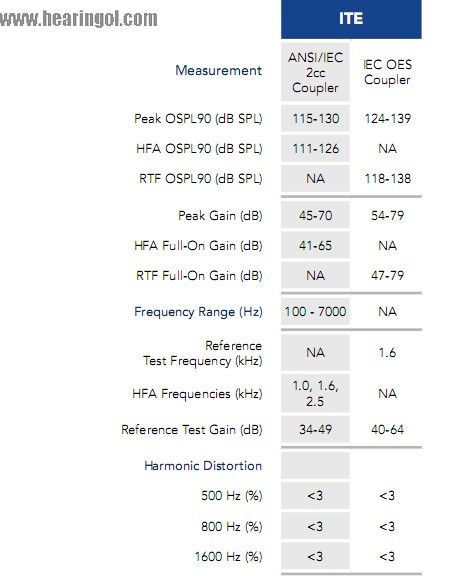Click the ITE column header

351,19
